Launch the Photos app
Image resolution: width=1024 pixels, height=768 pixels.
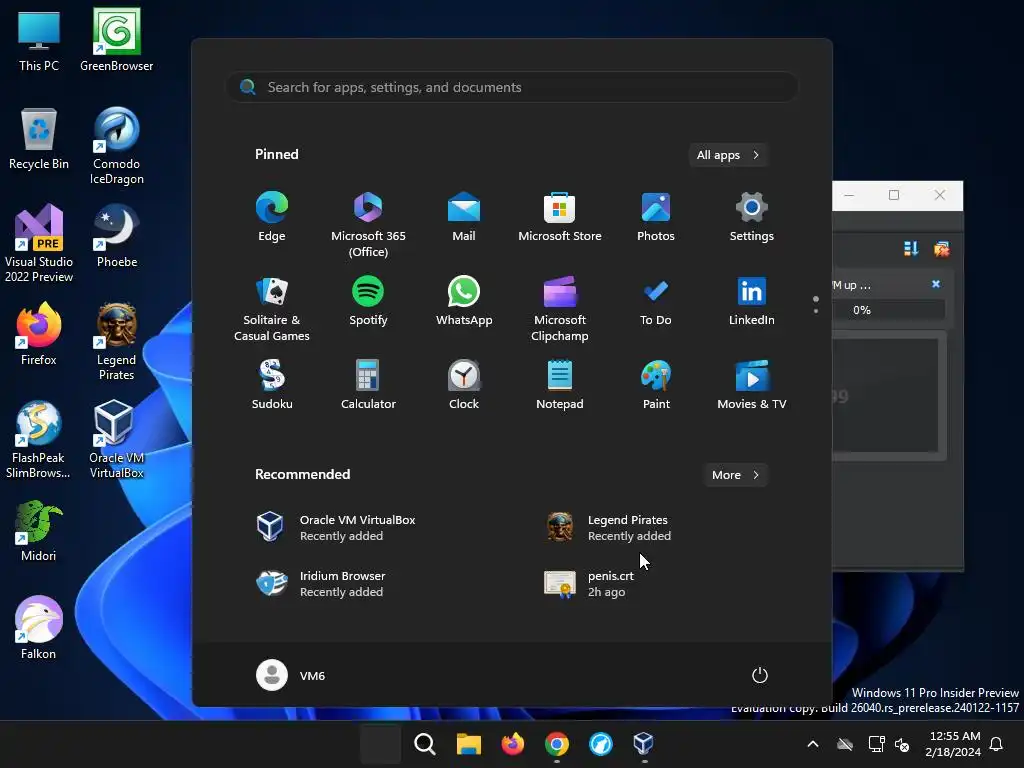(x=656, y=217)
